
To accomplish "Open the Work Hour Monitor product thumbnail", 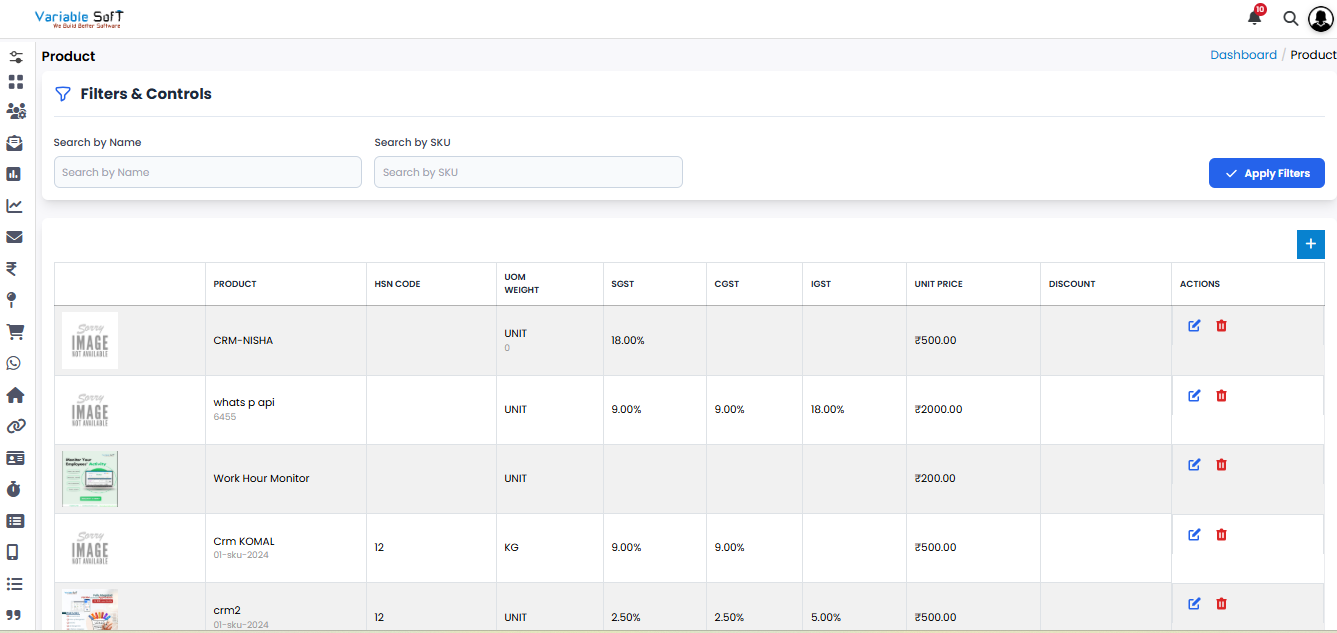I will tap(90, 478).
